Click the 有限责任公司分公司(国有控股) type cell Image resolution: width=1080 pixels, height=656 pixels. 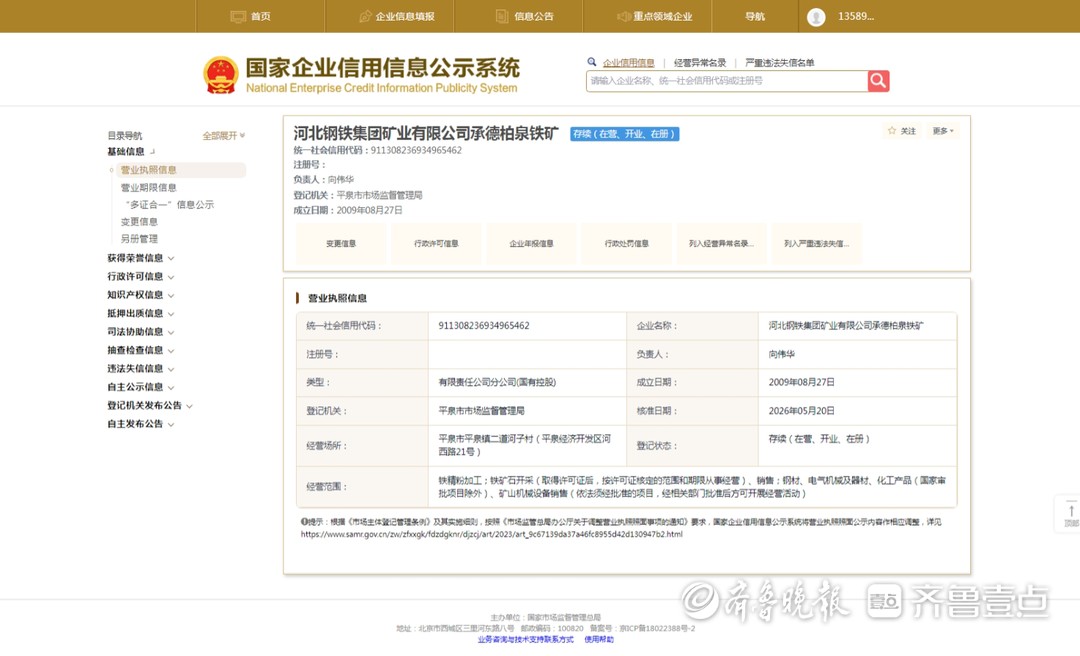click(527, 382)
